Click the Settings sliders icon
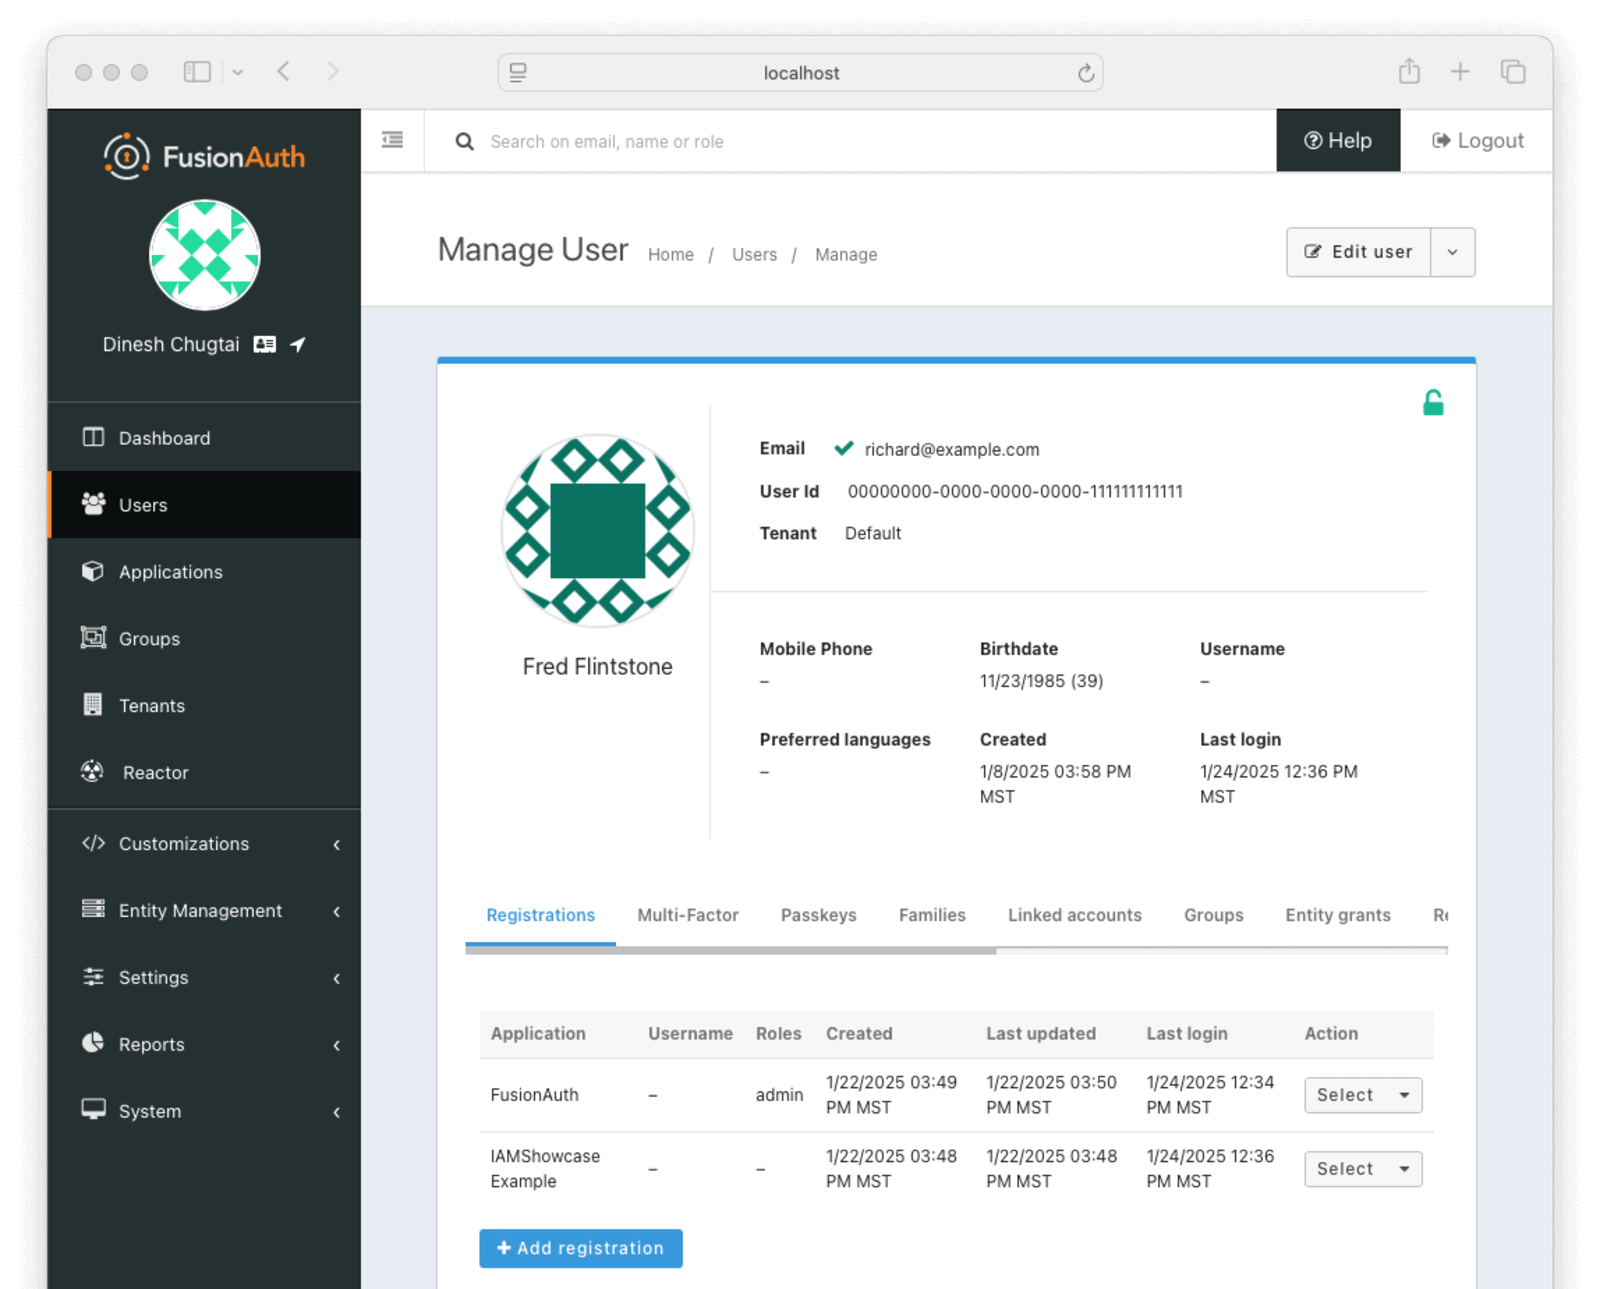1600x1289 pixels. [x=93, y=977]
